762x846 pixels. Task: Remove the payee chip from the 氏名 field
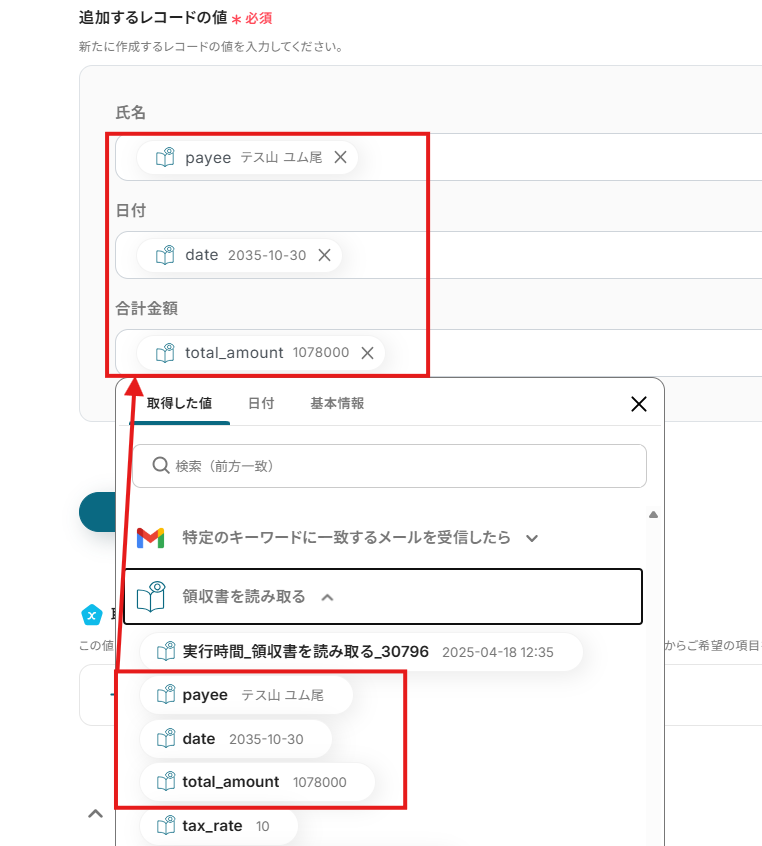(340, 157)
